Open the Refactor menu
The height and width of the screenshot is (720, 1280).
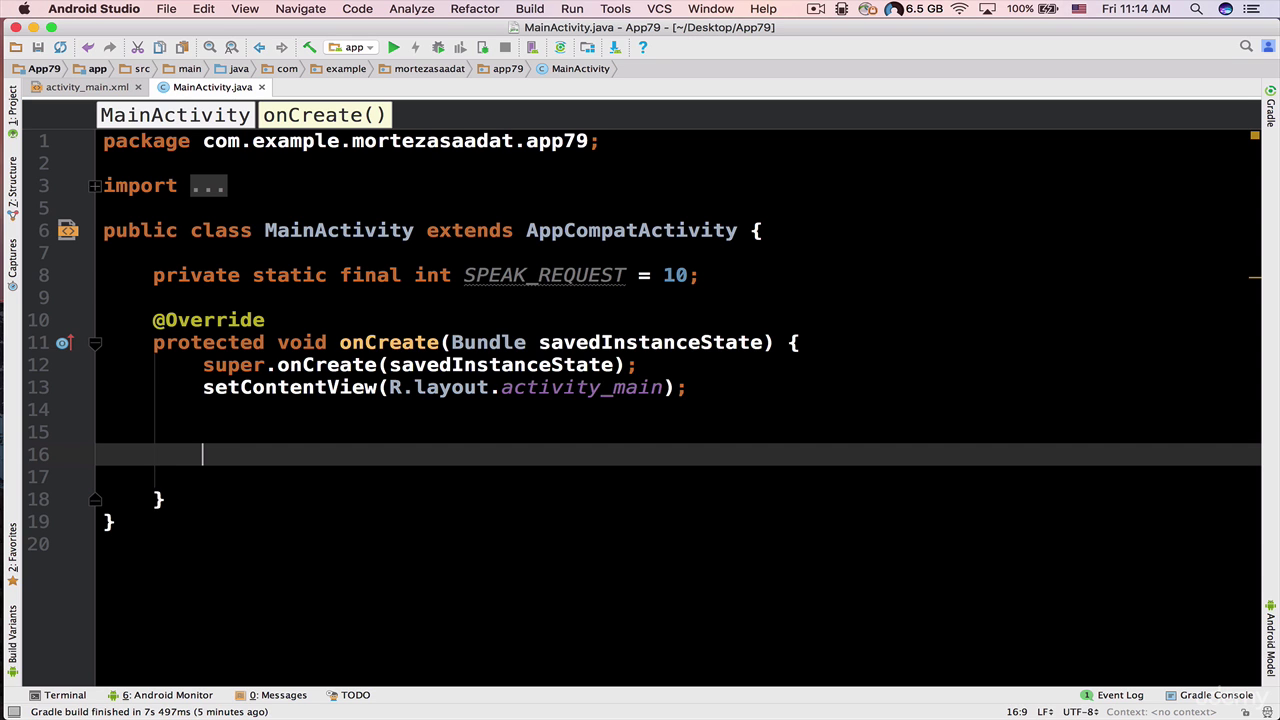click(x=474, y=9)
